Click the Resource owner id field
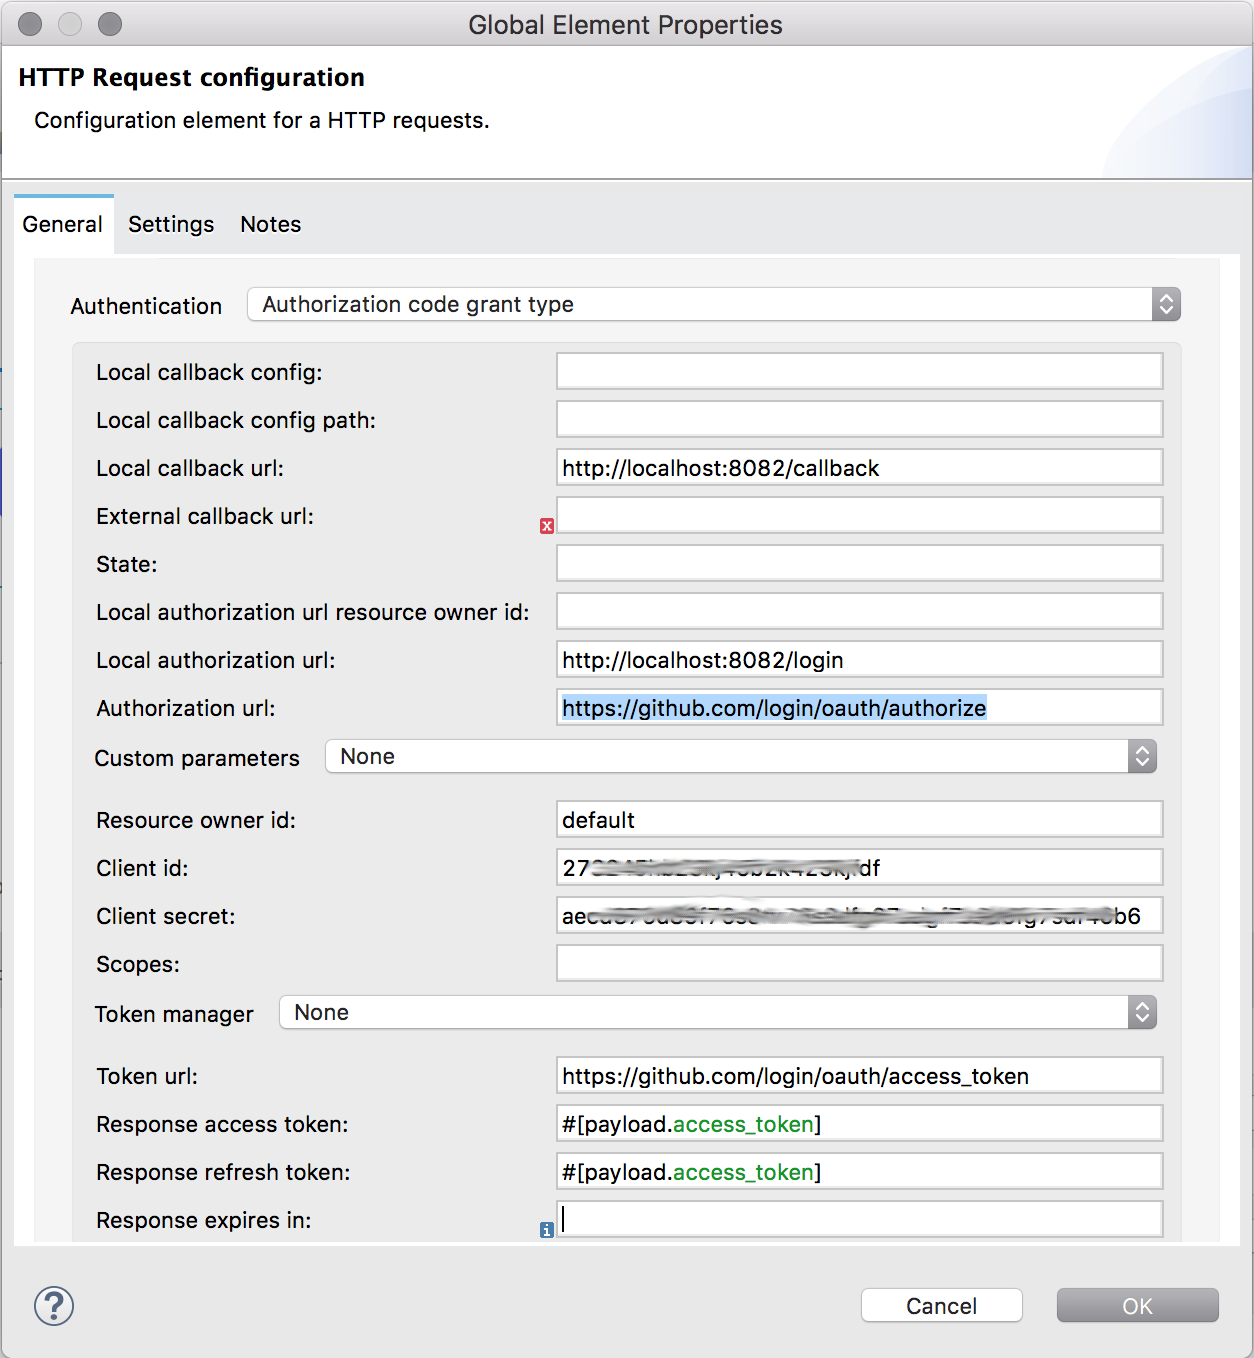Viewport: 1254px width, 1358px height. 860,819
